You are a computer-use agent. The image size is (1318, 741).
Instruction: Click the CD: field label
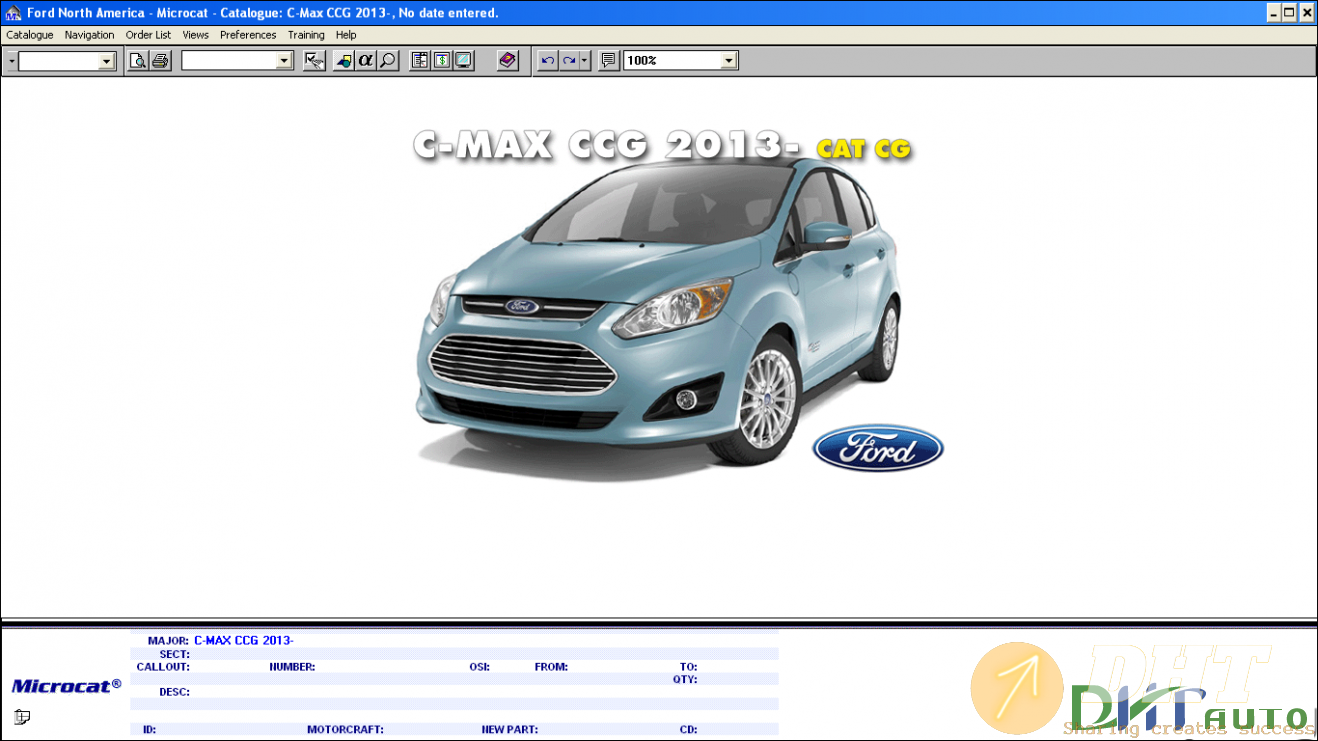pos(688,730)
